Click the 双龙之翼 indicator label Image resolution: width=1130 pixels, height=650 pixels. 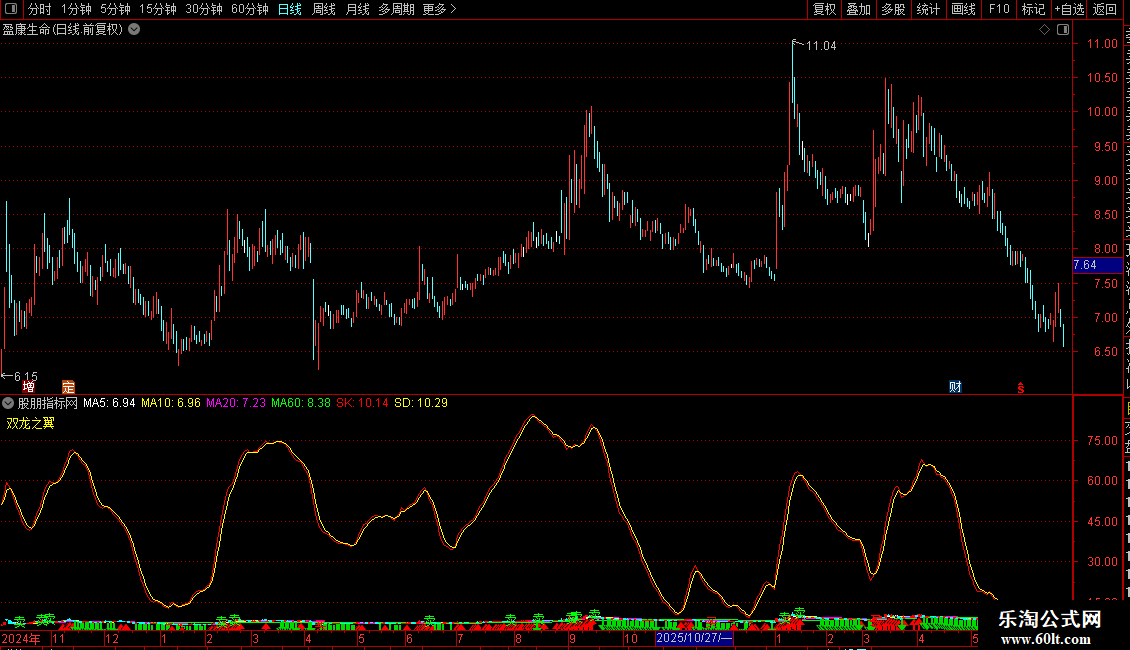pyautogui.click(x=30, y=423)
